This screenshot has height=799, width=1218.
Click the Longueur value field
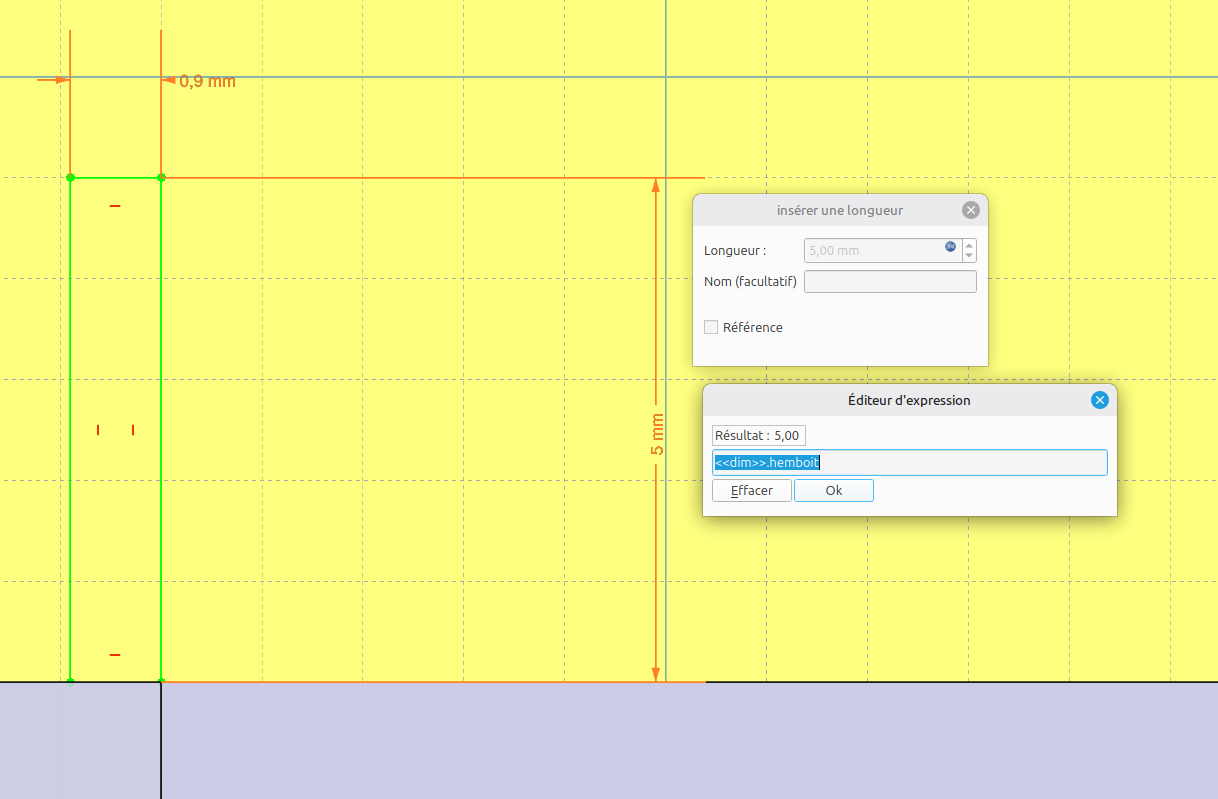click(872, 251)
